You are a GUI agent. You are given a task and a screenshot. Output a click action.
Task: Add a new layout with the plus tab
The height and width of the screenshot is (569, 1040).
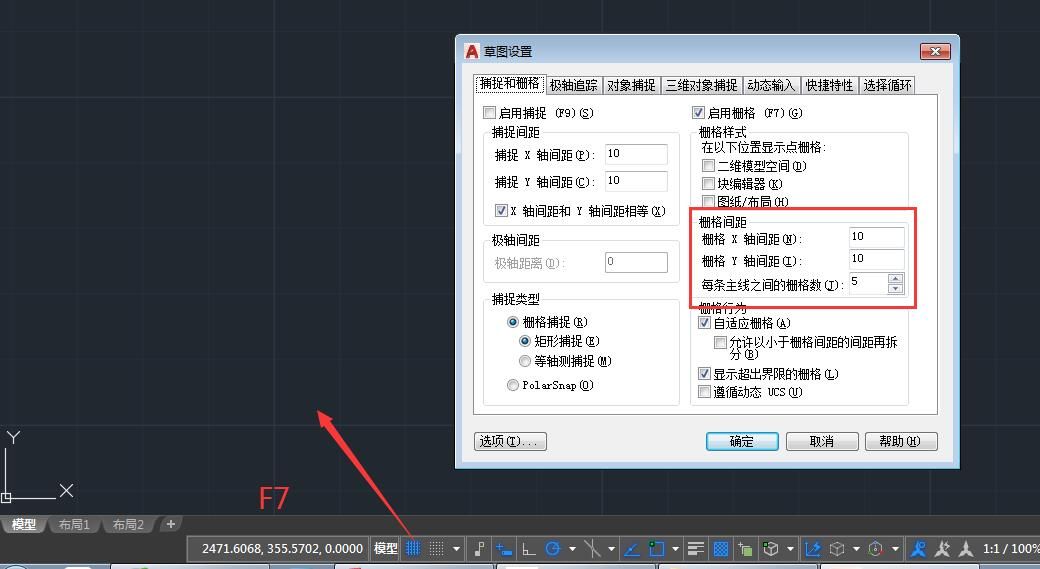pos(170,524)
